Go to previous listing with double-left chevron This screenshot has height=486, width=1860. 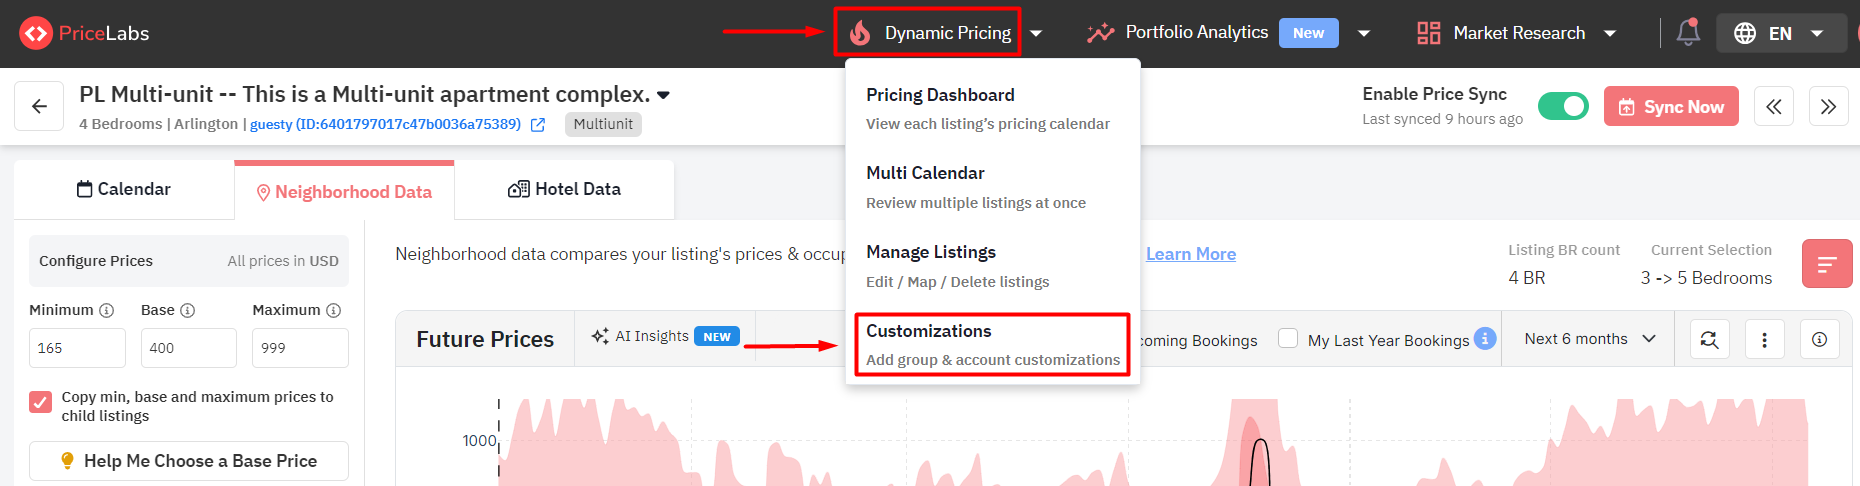[1773, 106]
